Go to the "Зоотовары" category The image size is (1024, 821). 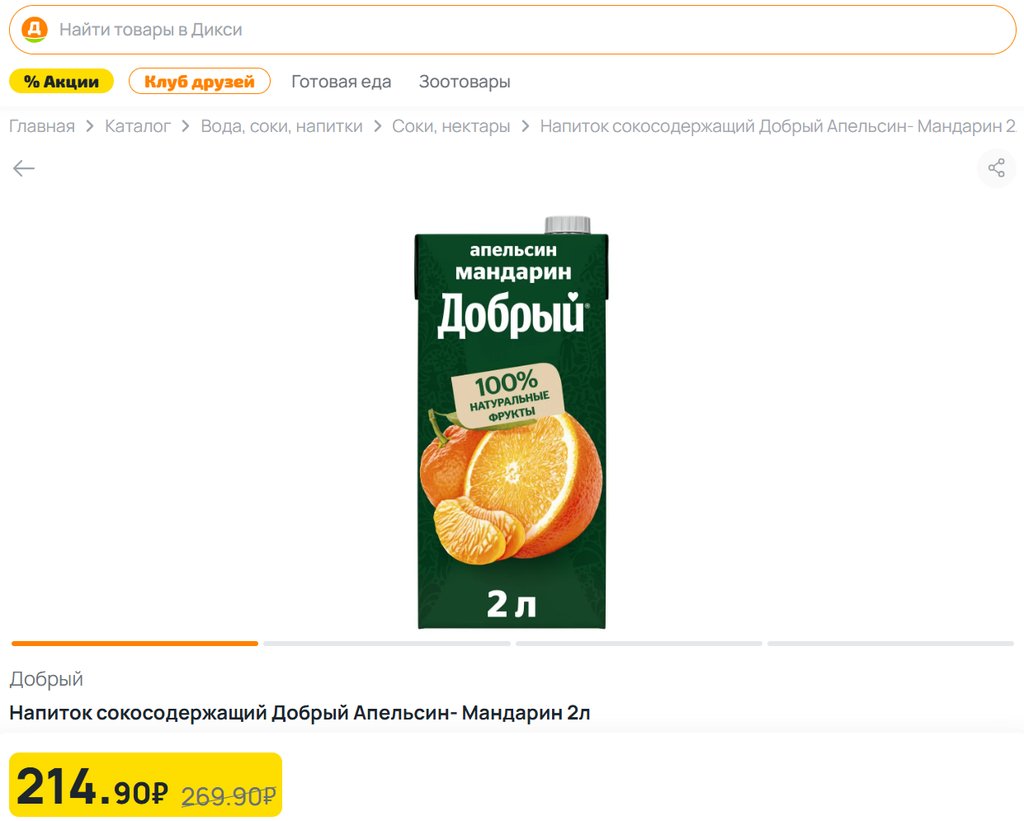click(464, 81)
